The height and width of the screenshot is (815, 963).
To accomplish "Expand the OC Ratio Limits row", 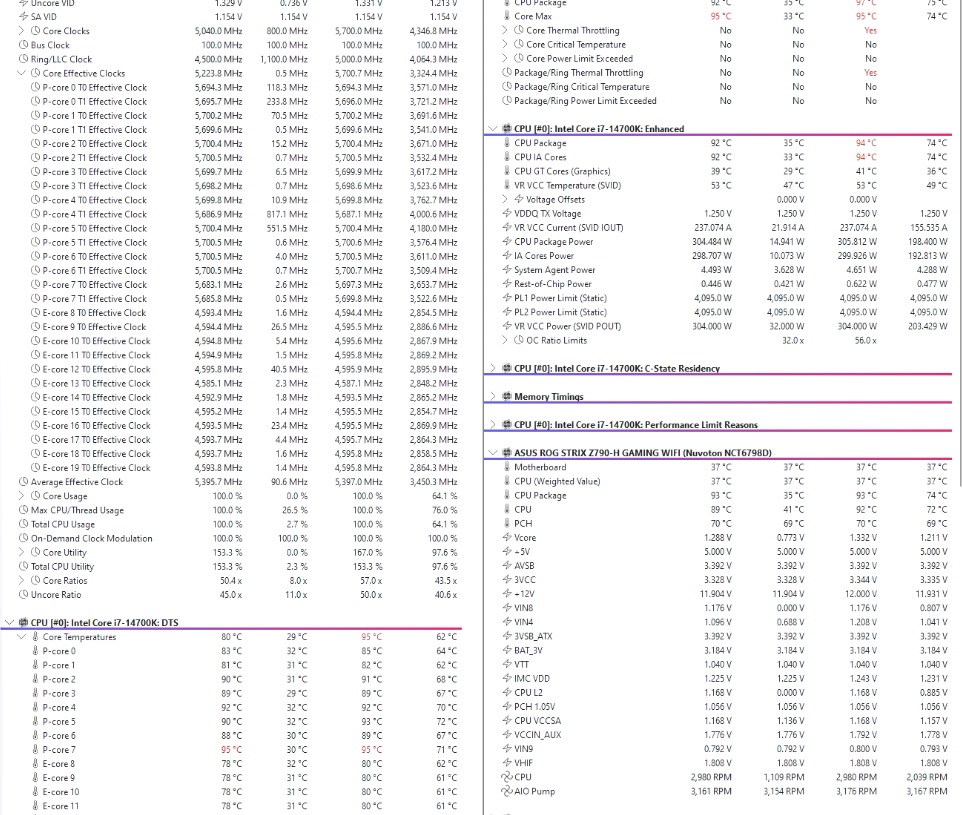I will [505, 340].
